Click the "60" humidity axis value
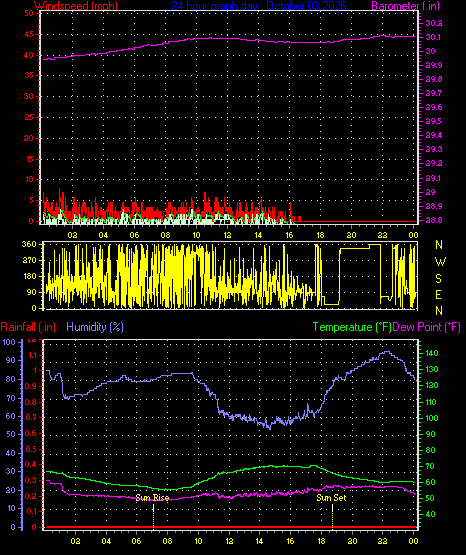466x555 pixels. click(11, 416)
